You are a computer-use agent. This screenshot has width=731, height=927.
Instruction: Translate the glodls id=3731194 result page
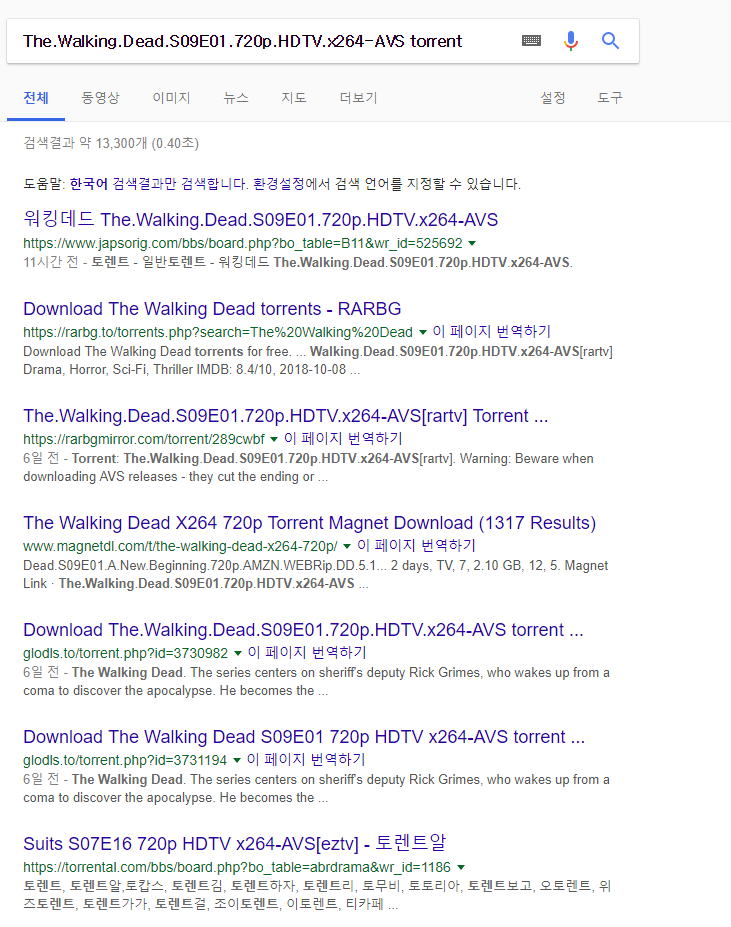(306, 760)
